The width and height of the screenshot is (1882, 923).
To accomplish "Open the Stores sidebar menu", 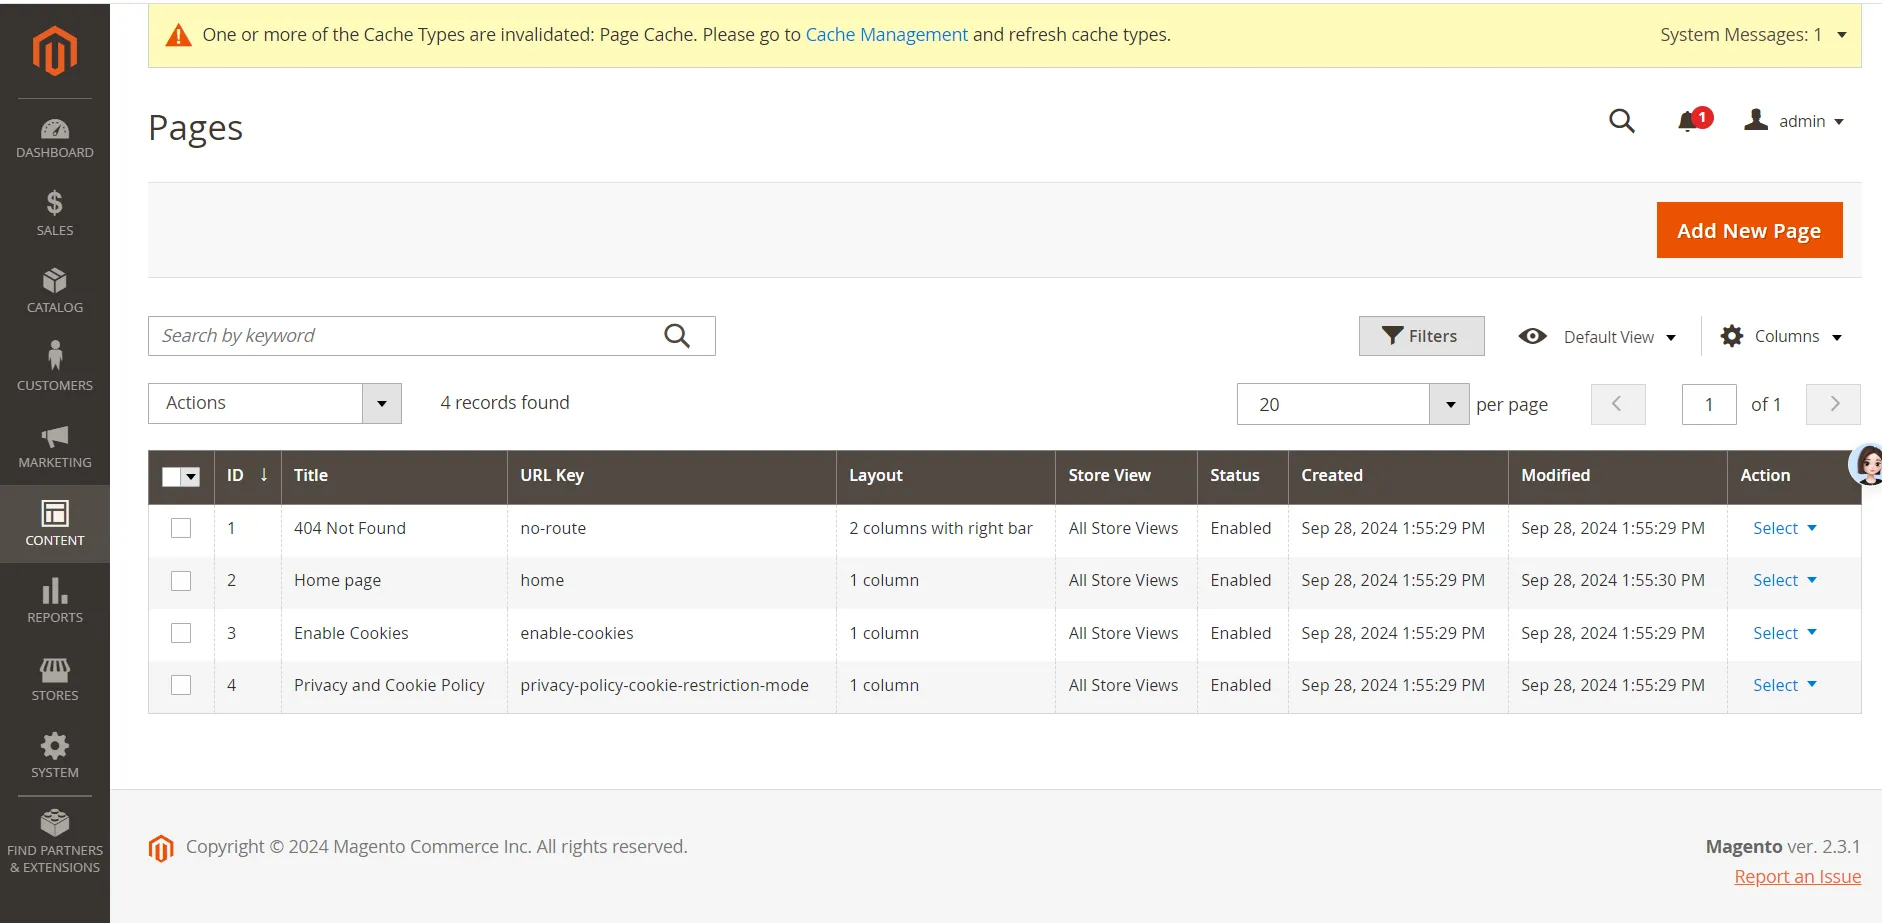I will pyautogui.click(x=55, y=678).
